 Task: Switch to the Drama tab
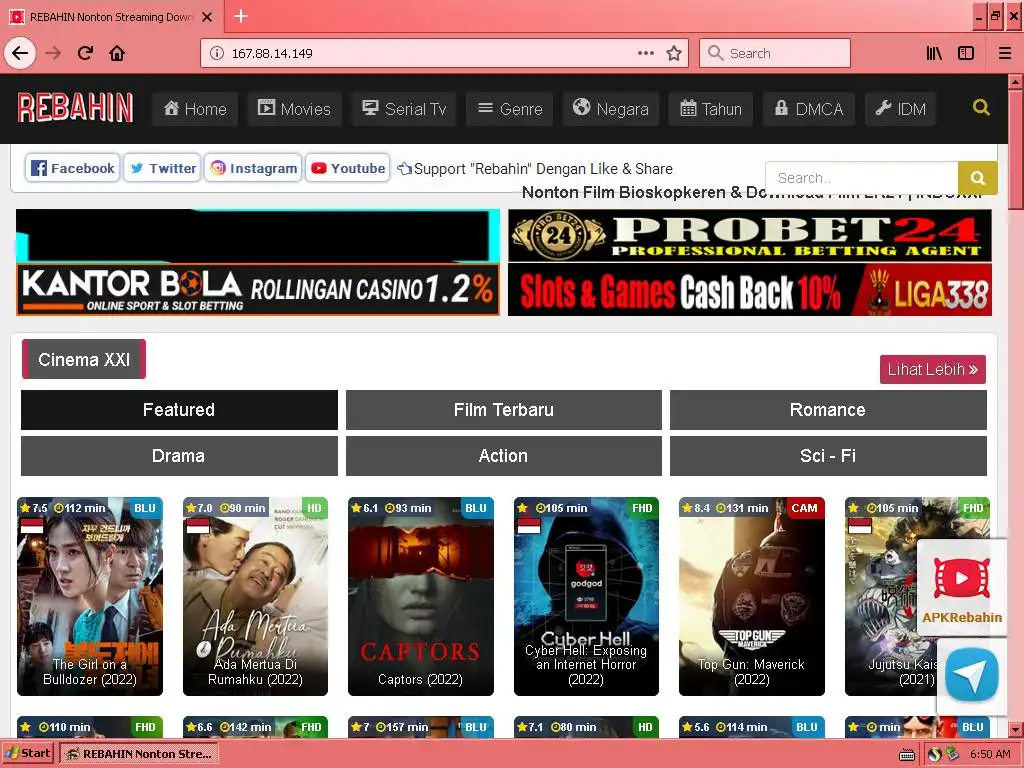179,456
